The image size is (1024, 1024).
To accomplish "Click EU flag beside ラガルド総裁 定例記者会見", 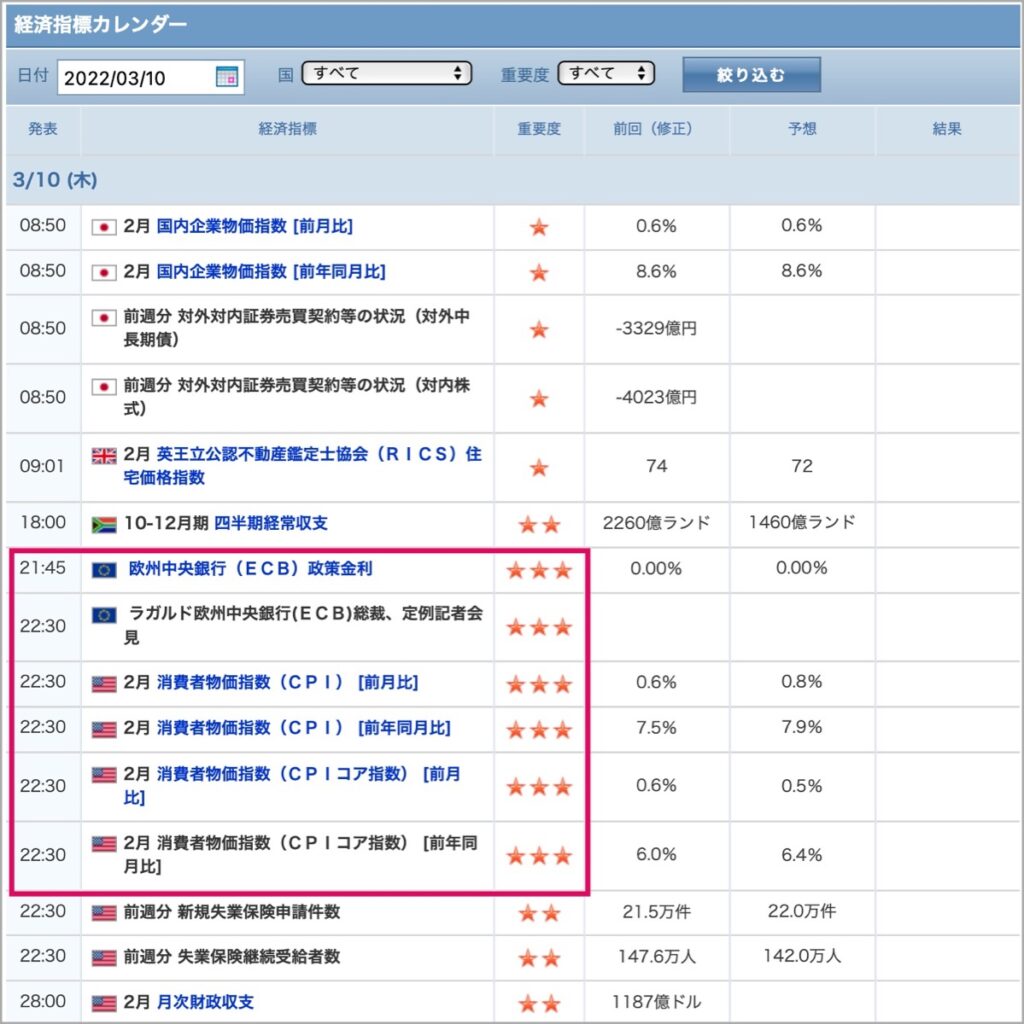I will pos(104,615).
